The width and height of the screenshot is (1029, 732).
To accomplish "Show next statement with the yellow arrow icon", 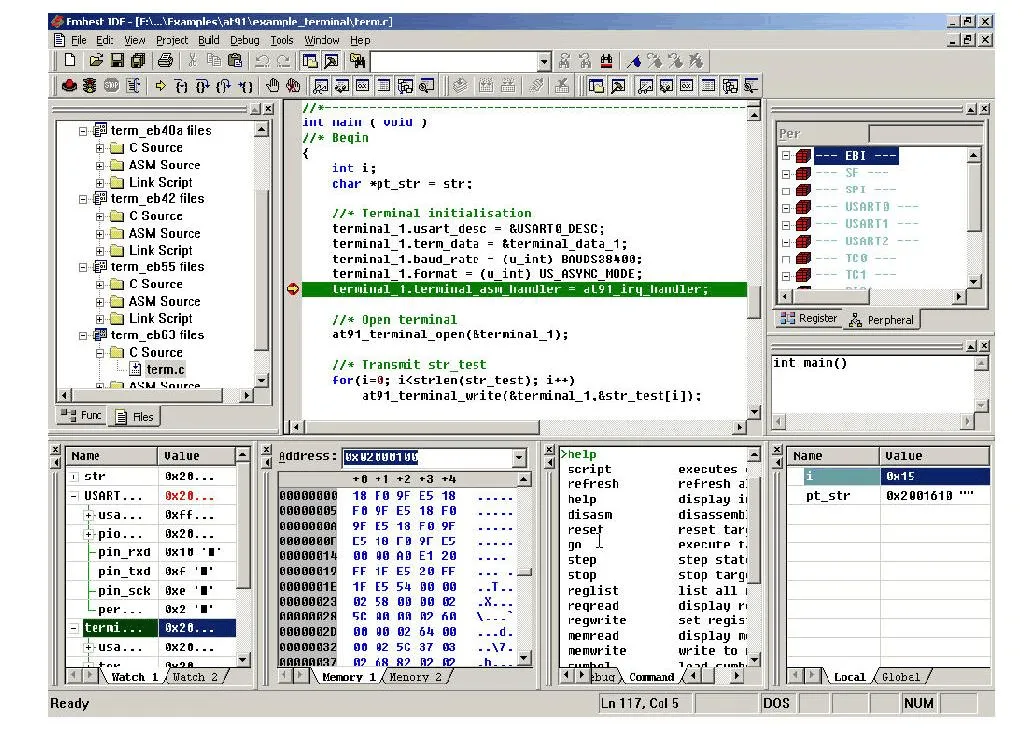I will 161,85.
